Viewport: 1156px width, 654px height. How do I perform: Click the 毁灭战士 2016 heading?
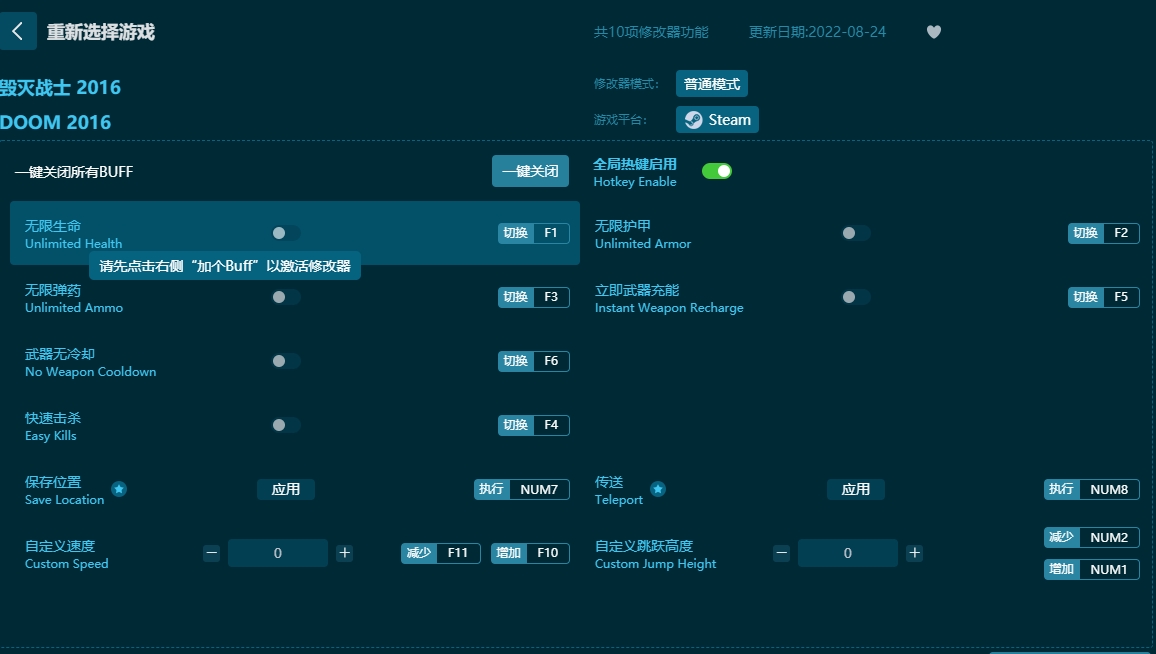click(x=60, y=88)
